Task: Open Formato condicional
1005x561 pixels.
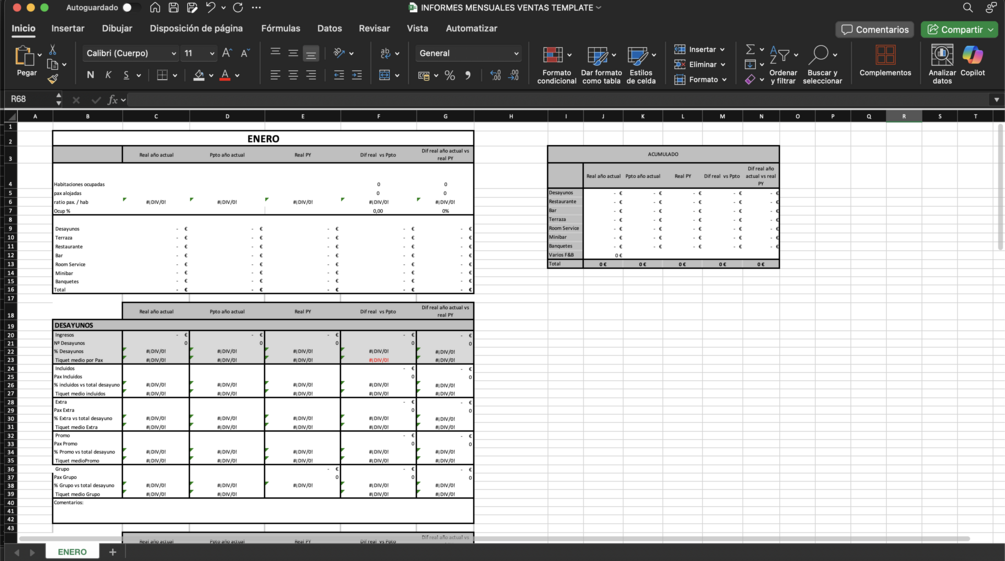Action: tap(556, 65)
